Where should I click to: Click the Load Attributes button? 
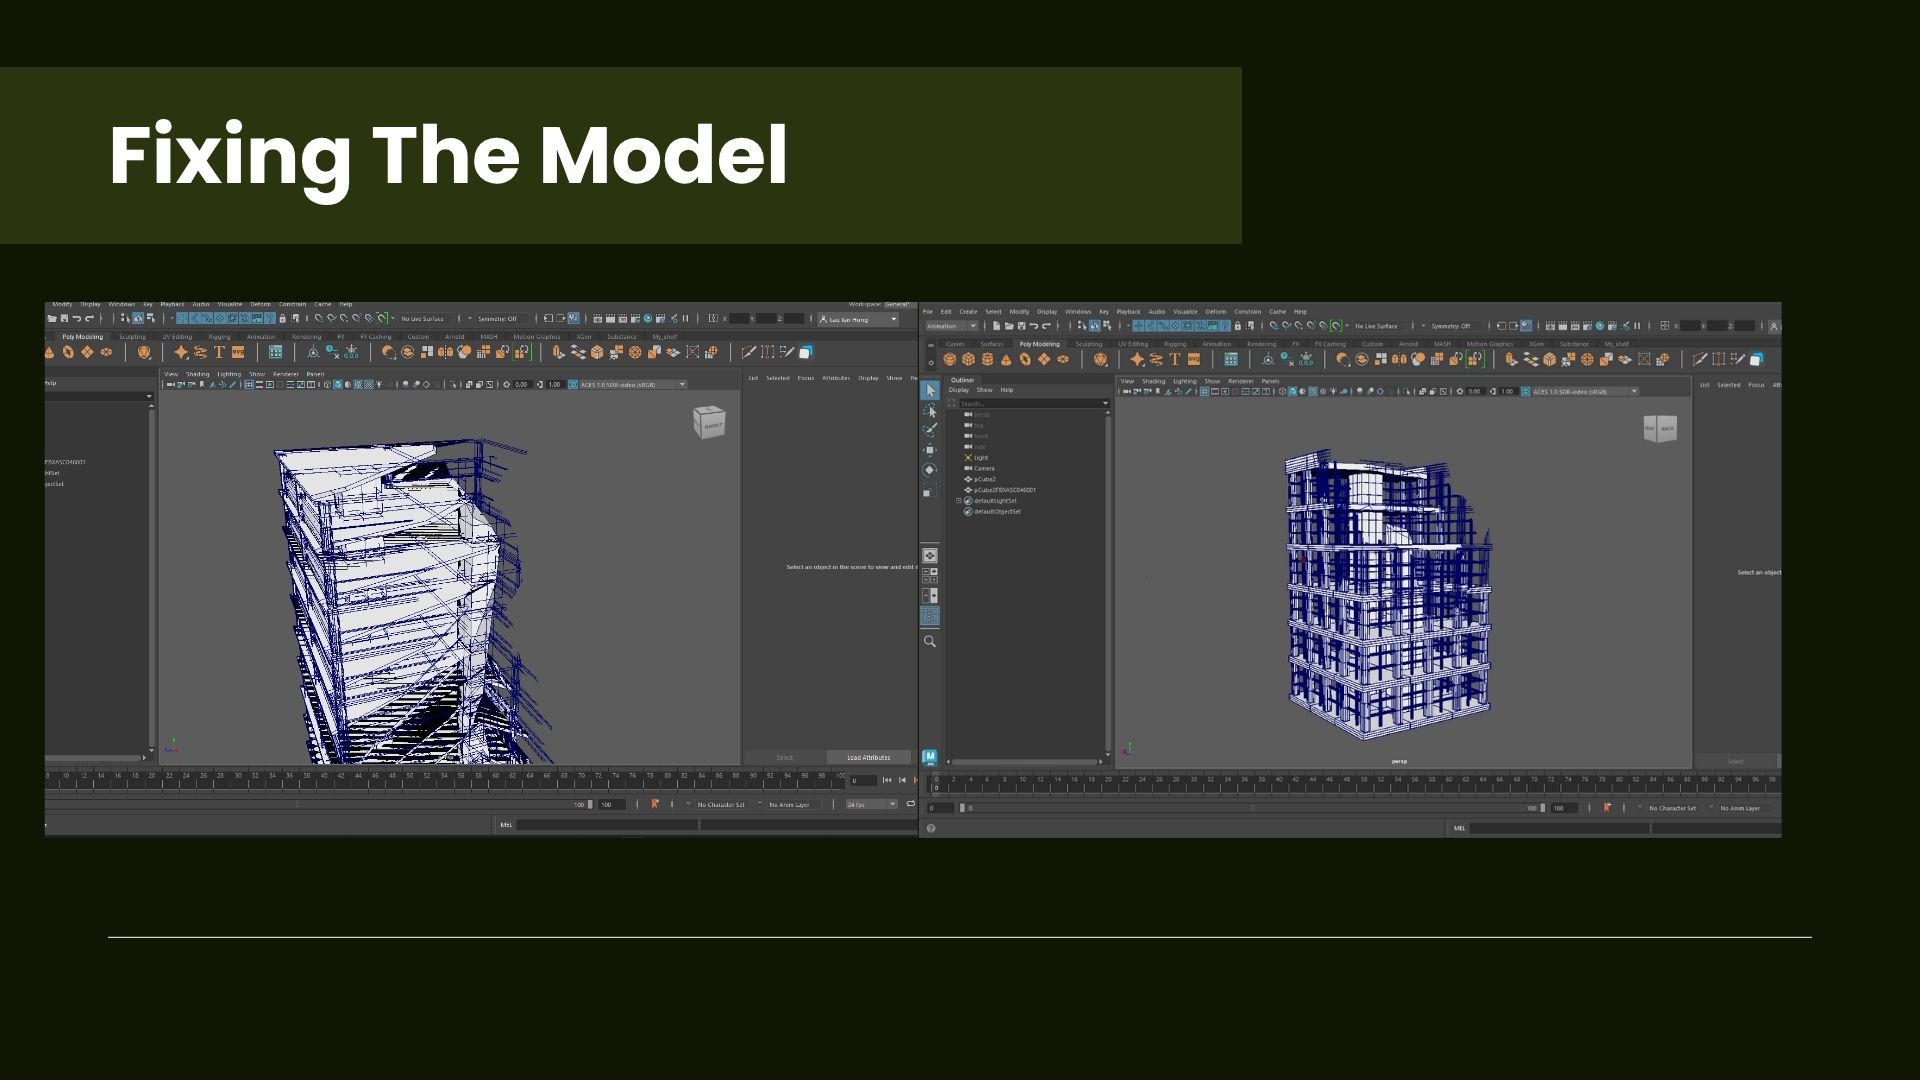pos(869,758)
